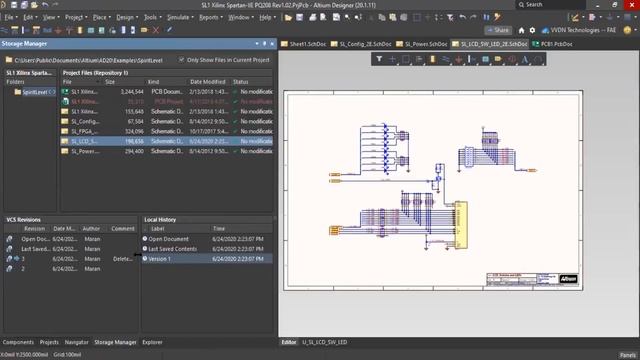Open the Place menu

coord(102,18)
